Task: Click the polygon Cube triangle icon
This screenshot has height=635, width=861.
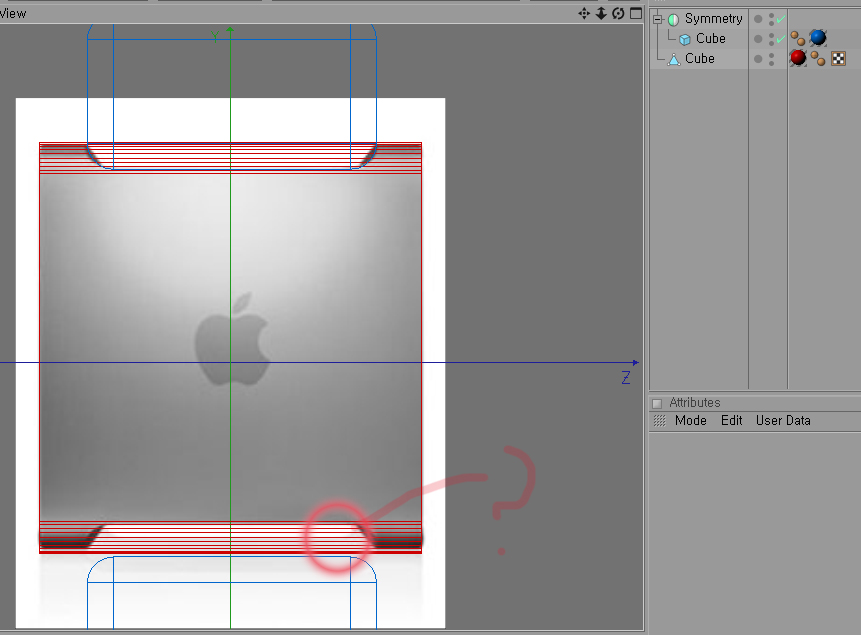Action: tap(674, 59)
